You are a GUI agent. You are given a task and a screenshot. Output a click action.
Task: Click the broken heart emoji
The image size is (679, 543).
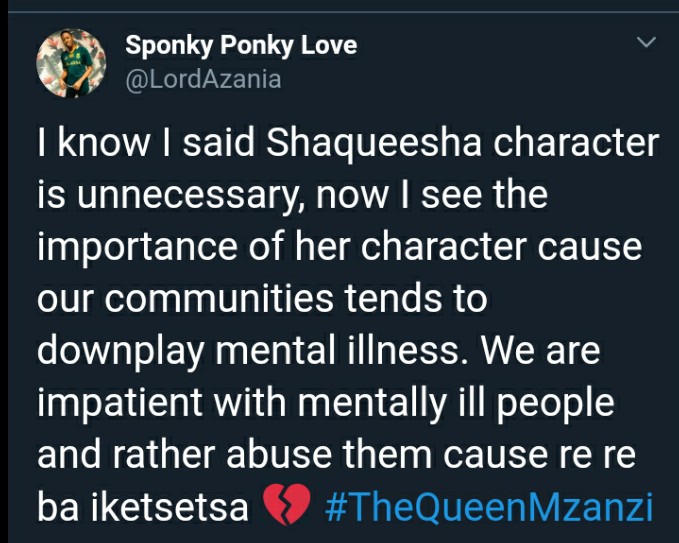287,505
